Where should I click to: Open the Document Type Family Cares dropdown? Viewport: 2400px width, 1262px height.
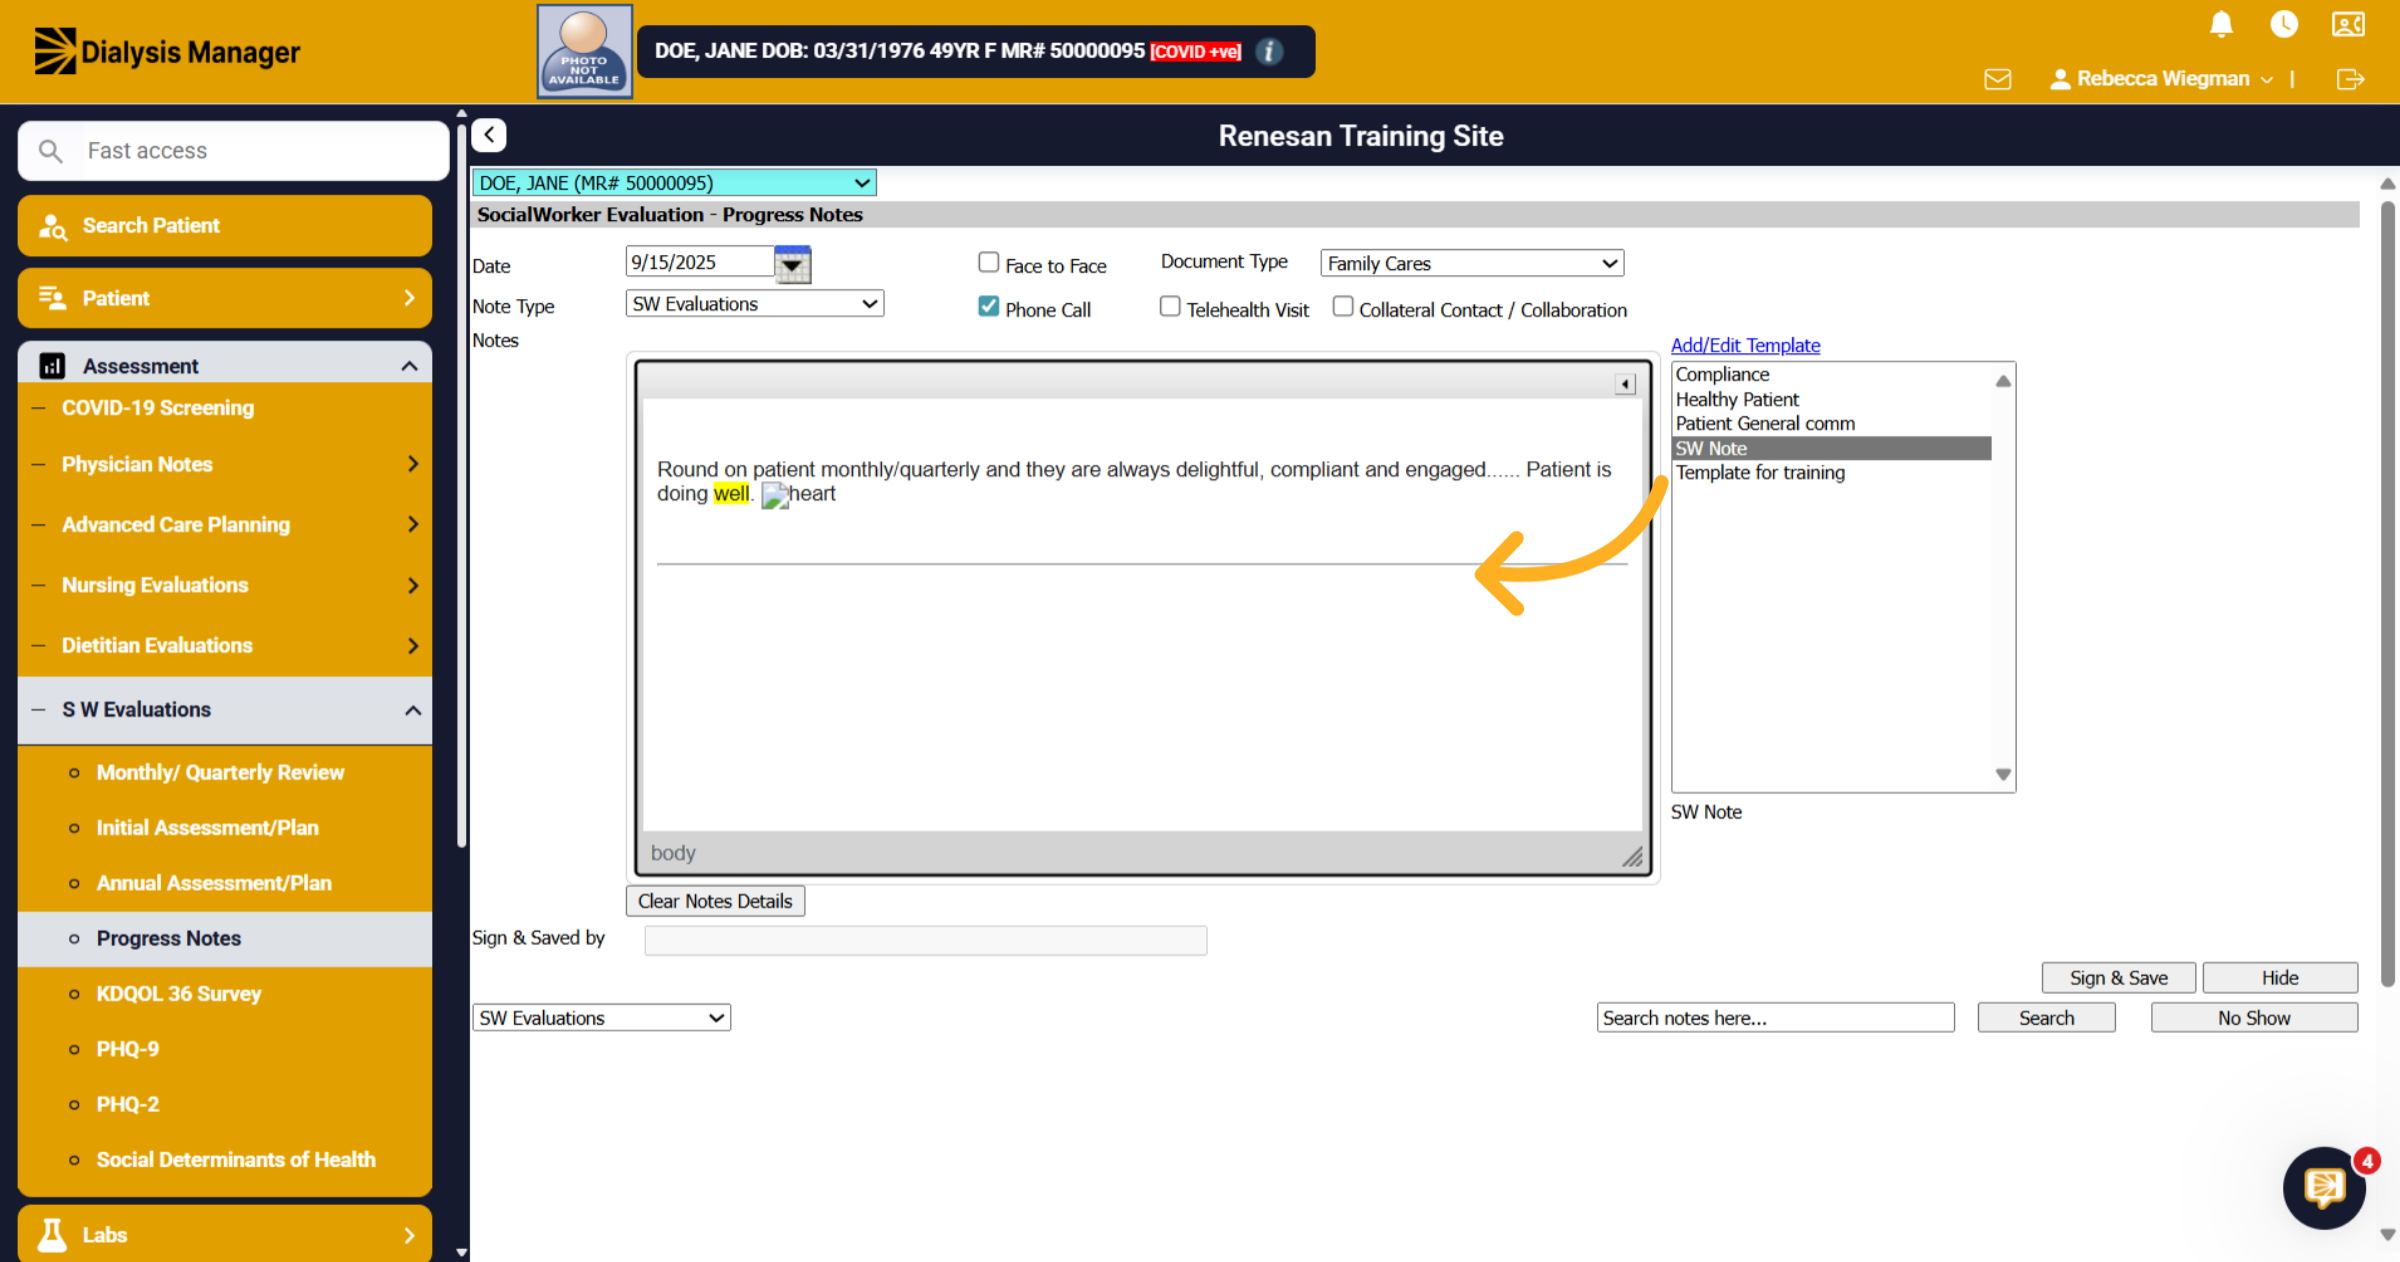tap(1471, 263)
